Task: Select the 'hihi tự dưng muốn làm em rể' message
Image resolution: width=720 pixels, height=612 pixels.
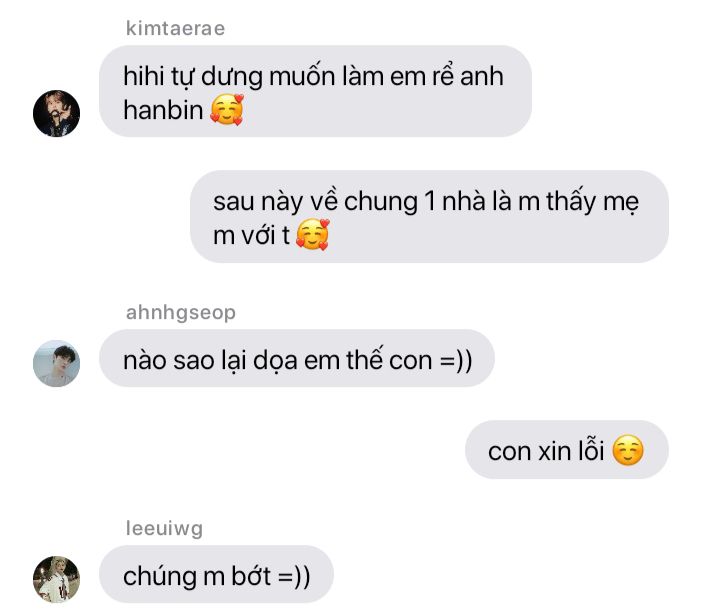Action: coord(315,91)
